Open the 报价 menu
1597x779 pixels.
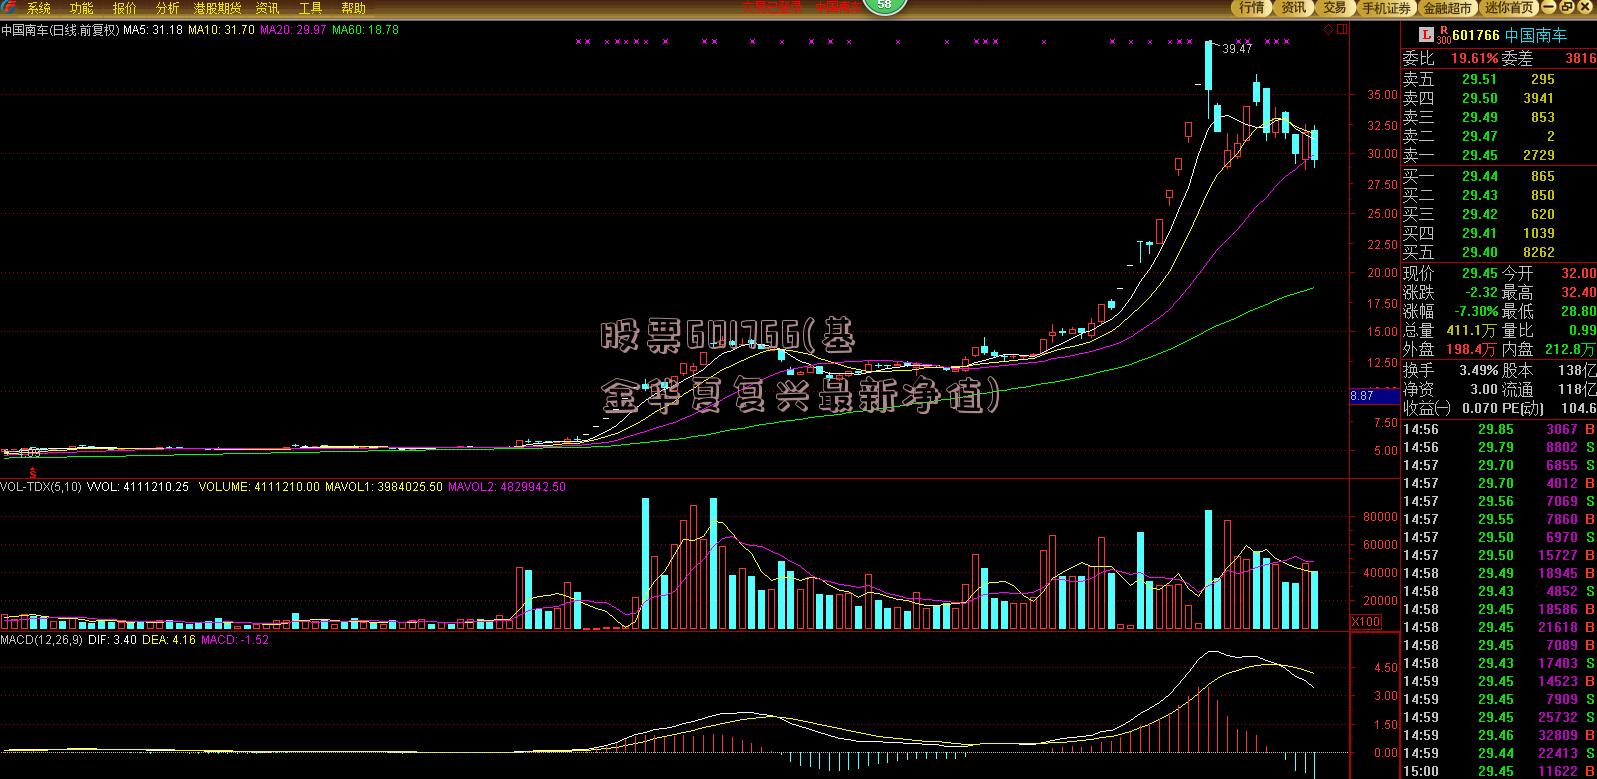pos(125,8)
